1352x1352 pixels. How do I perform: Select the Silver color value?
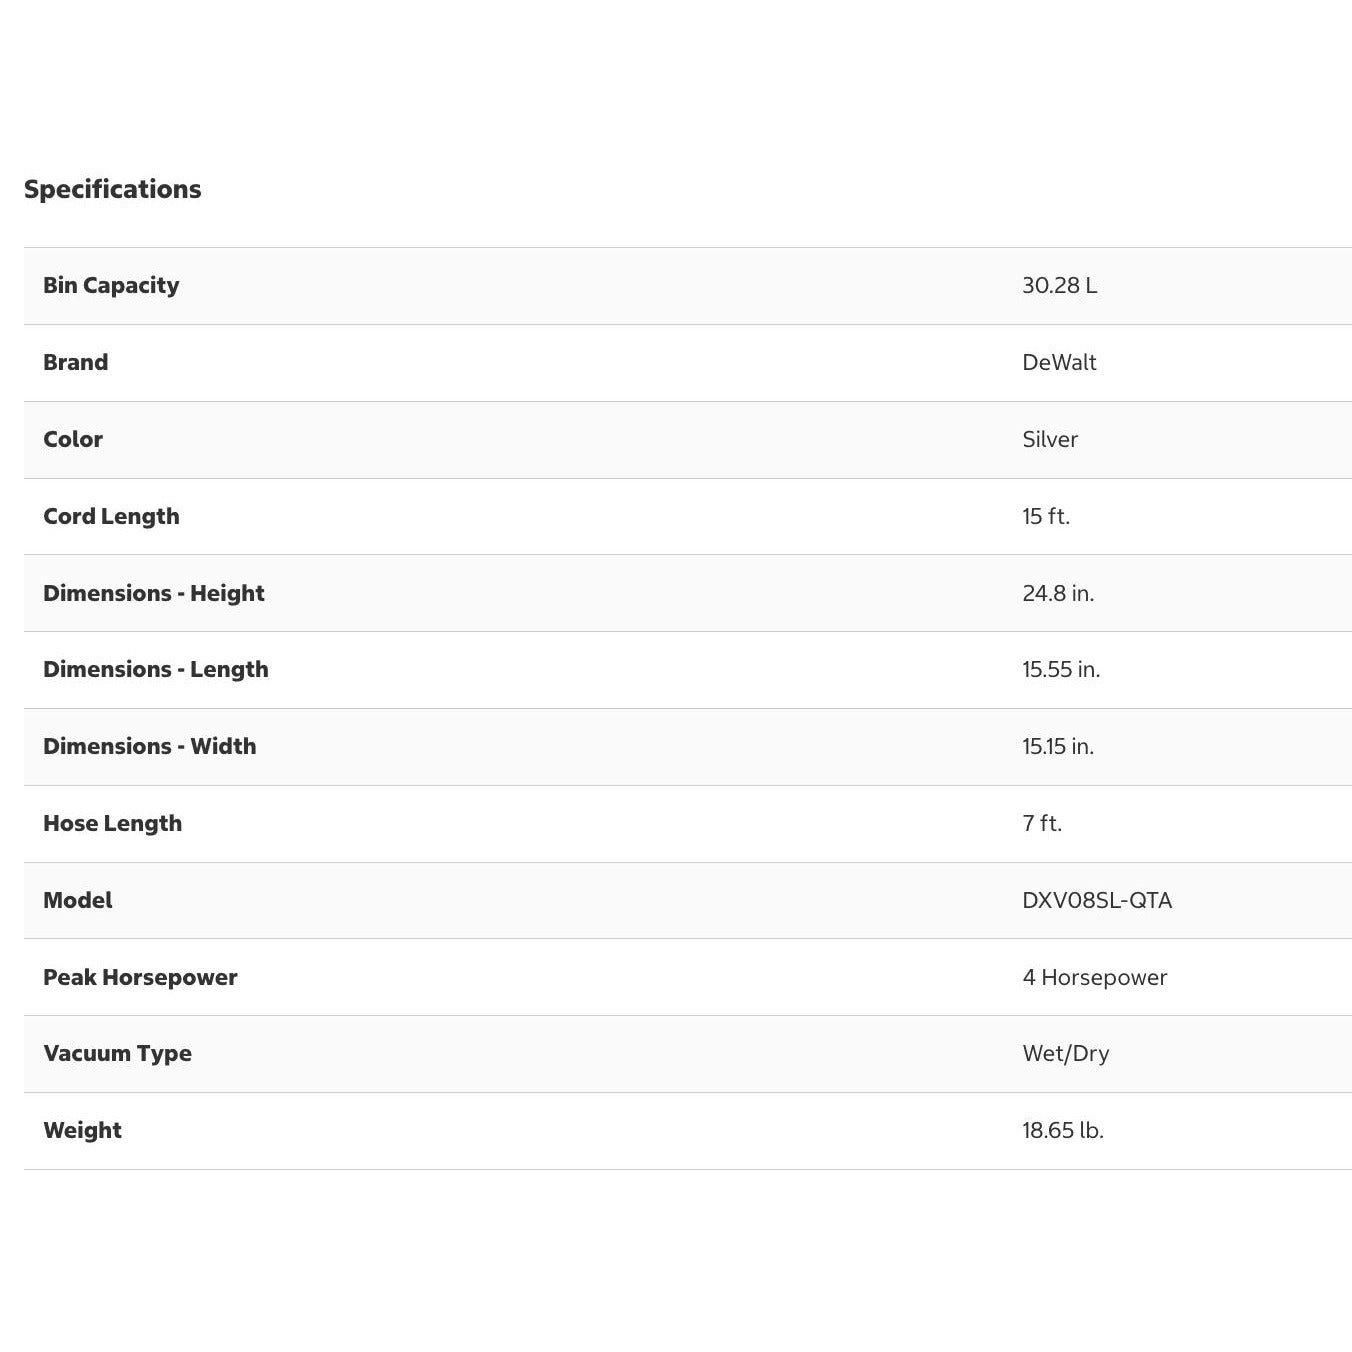tap(1050, 439)
